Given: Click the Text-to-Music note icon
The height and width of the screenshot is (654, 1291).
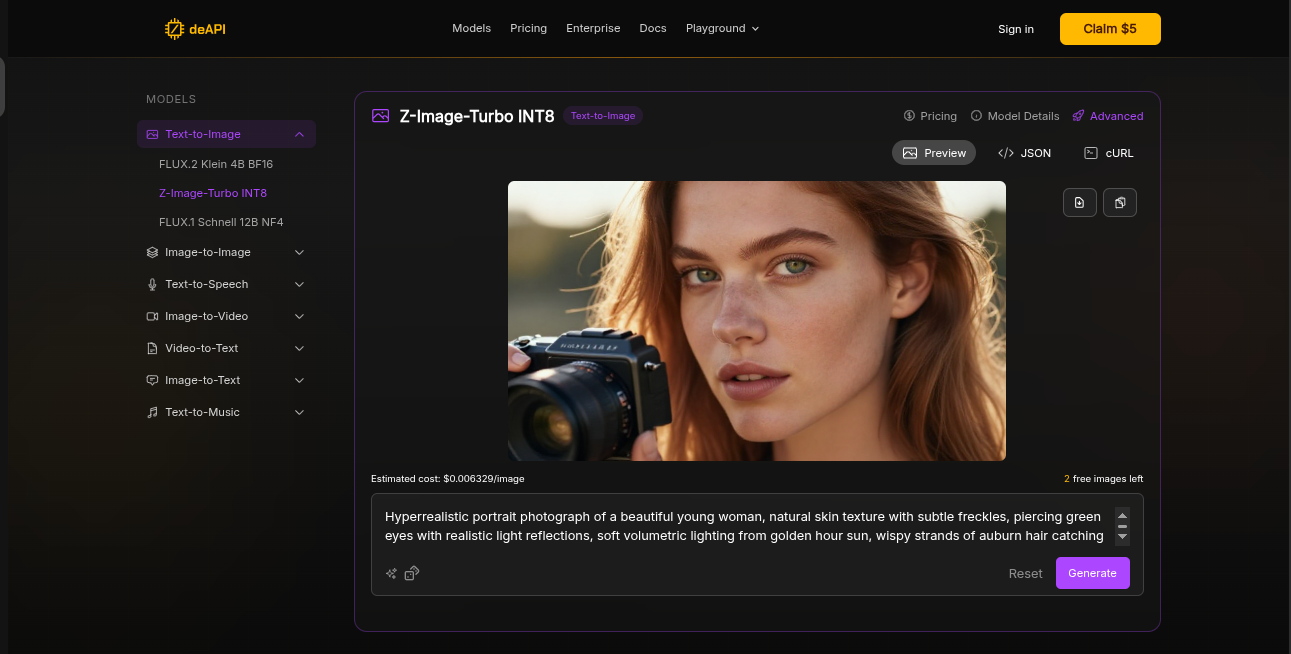Looking at the screenshot, I should (152, 412).
